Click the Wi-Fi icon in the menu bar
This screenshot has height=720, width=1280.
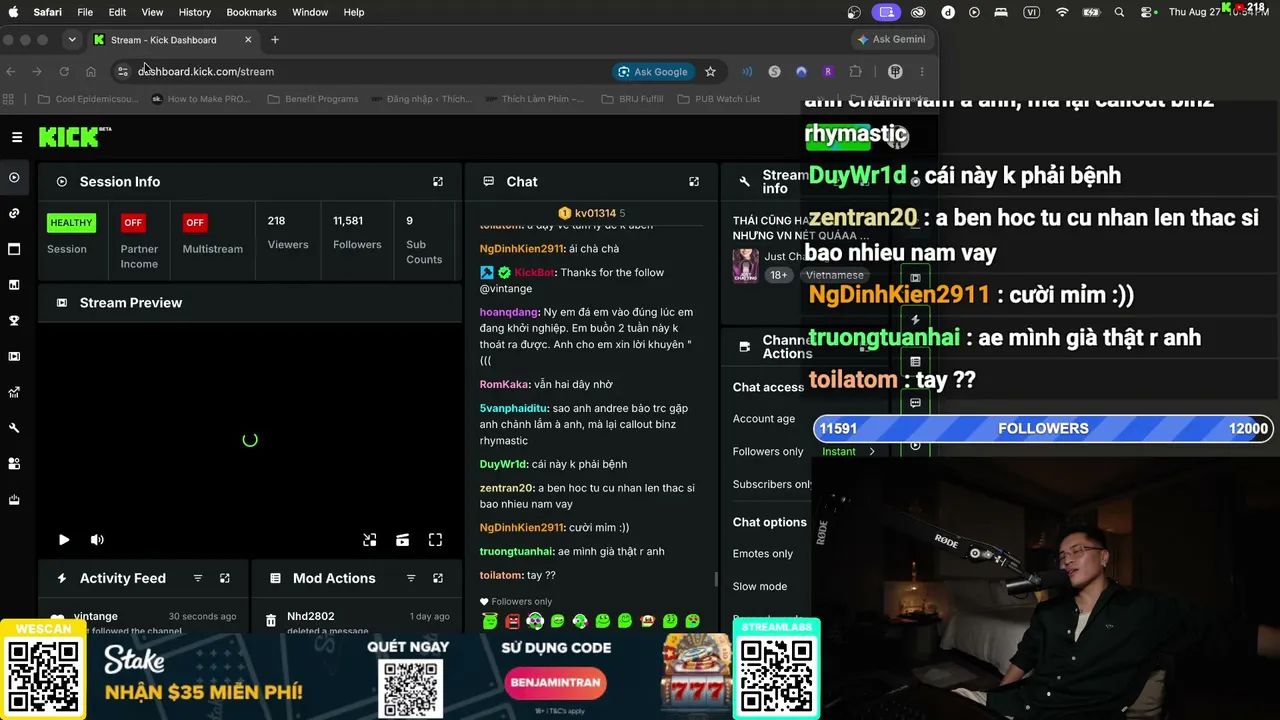click(x=1062, y=12)
